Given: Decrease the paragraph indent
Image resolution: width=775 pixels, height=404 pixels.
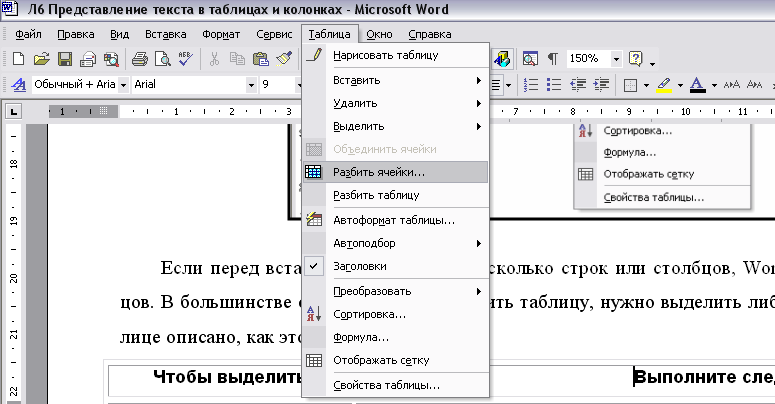Looking at the screenshot, I should point(577,85).
